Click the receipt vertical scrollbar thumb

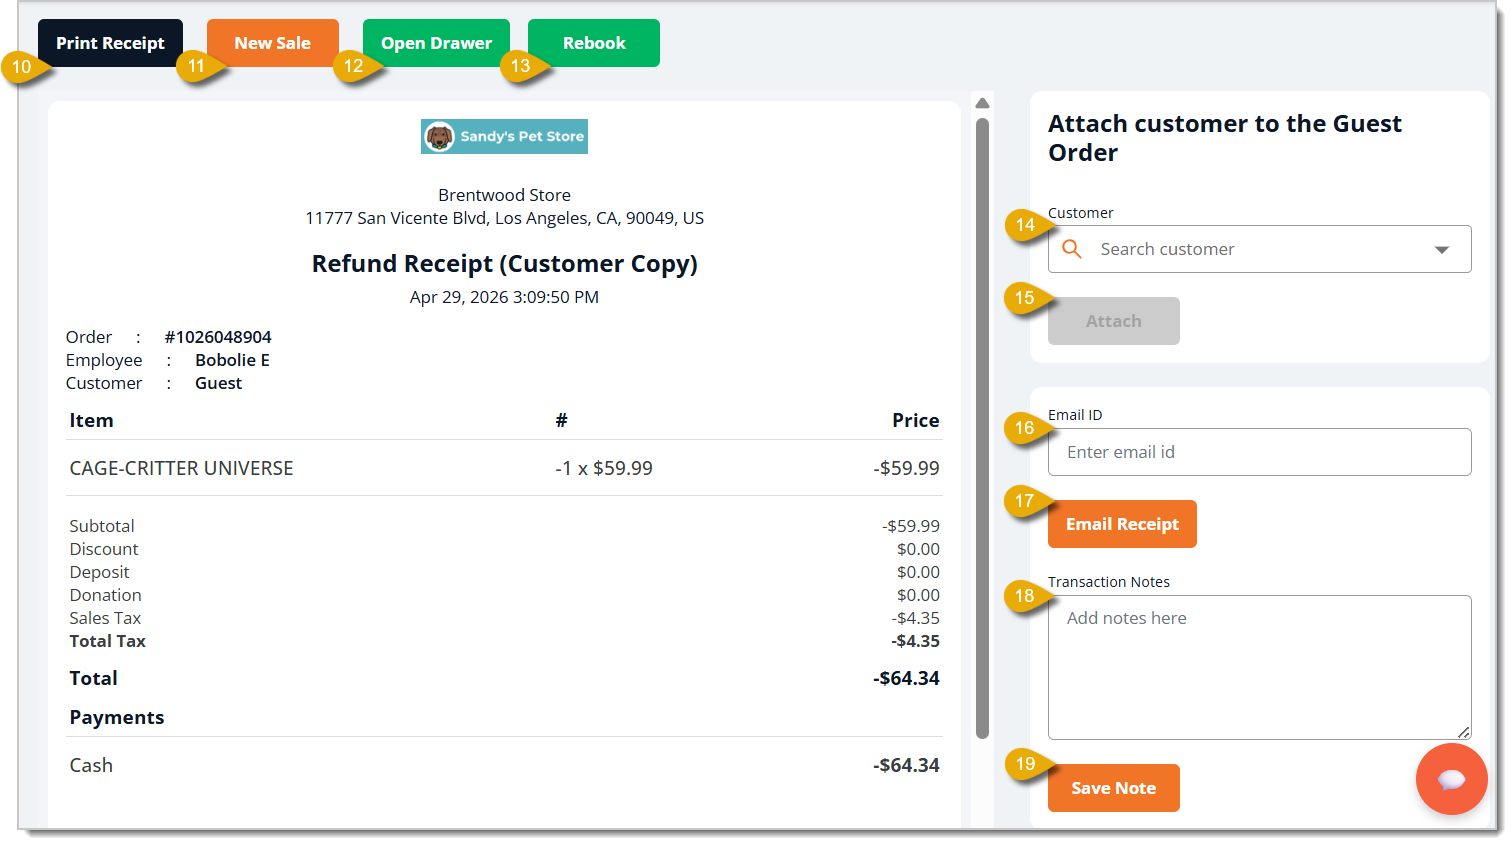(982, 428)
